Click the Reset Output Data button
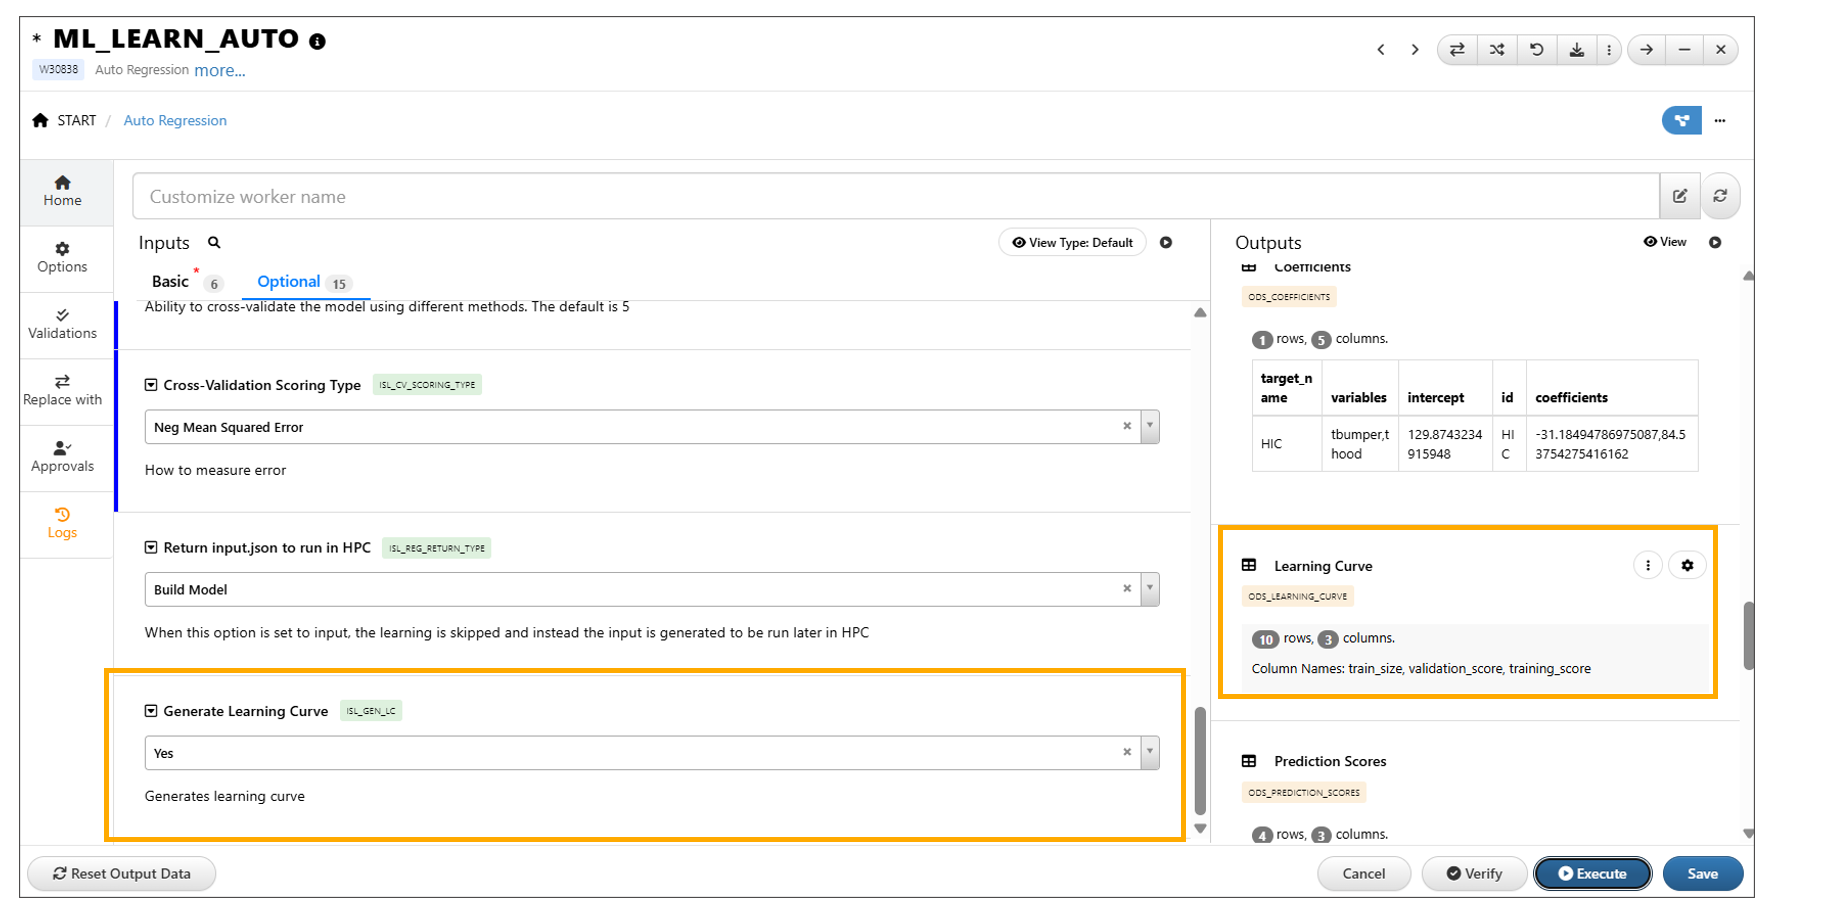Screen dimensions: 1823x902 point(122,874)
